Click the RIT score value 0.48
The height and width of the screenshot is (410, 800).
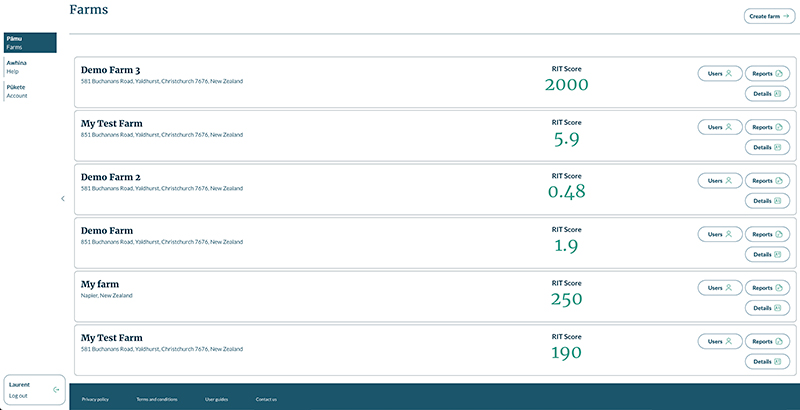pyautogui.click(x=566, y=192)
